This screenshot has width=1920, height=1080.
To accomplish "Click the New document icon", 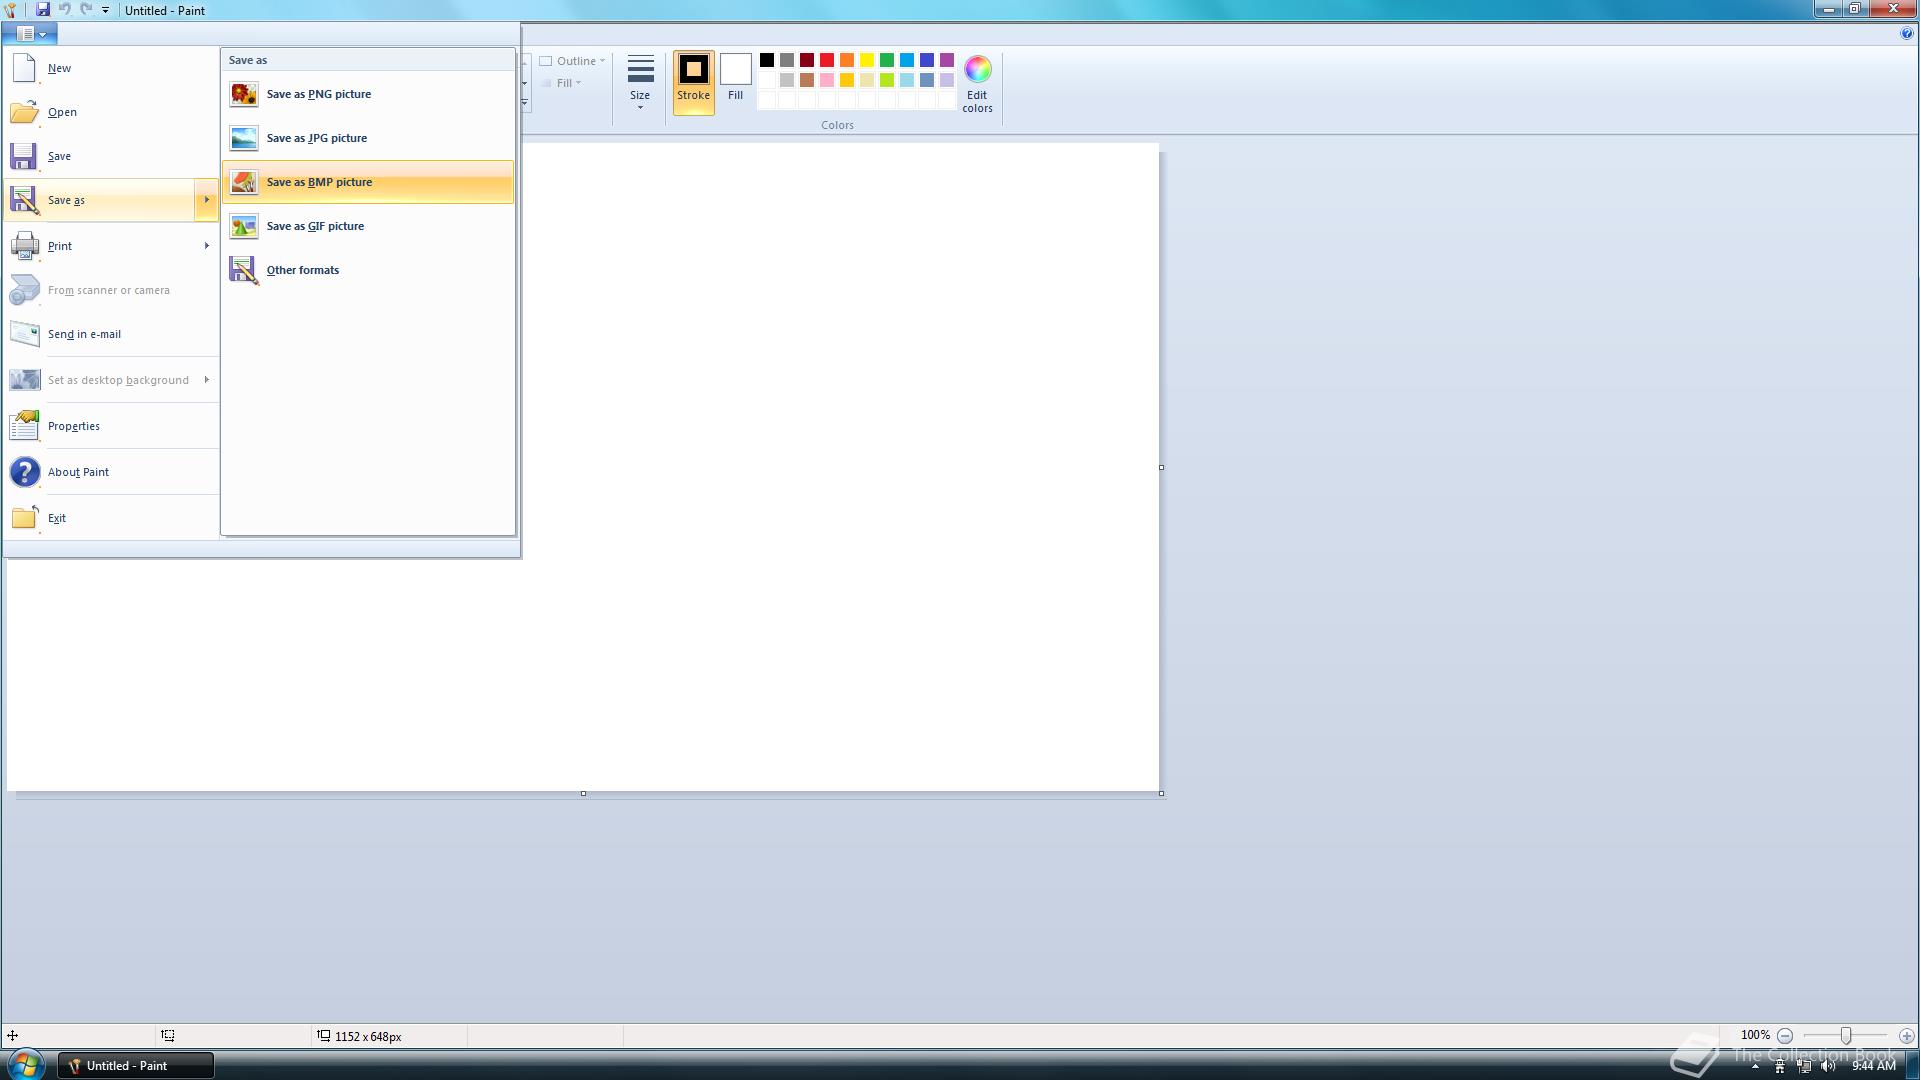I will 24,68.
